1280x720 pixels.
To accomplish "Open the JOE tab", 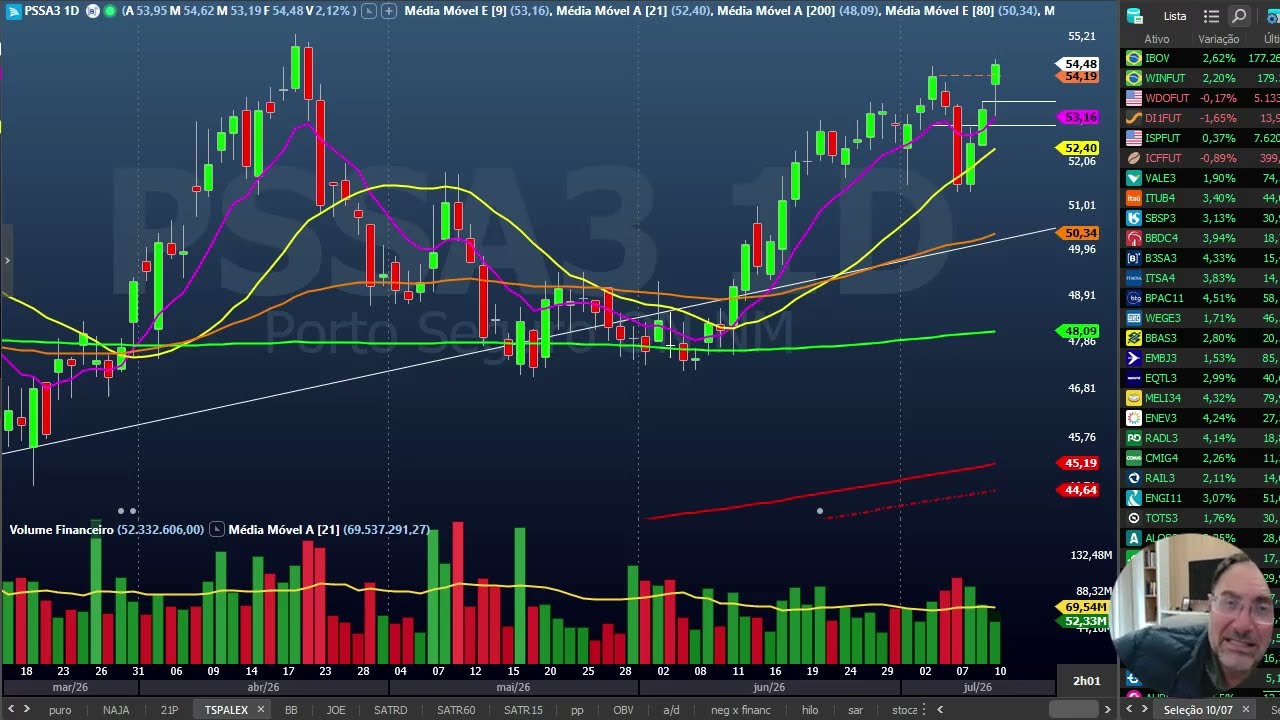I will [x=336, y=710].
